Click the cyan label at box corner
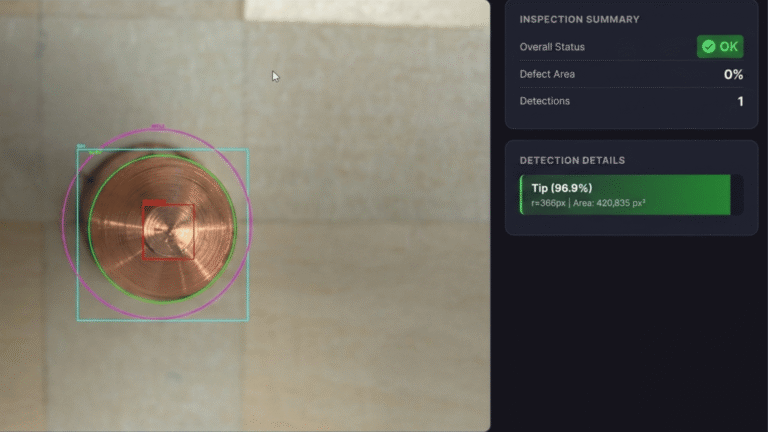This screenshot has width=768, height=432. [81, 146]
